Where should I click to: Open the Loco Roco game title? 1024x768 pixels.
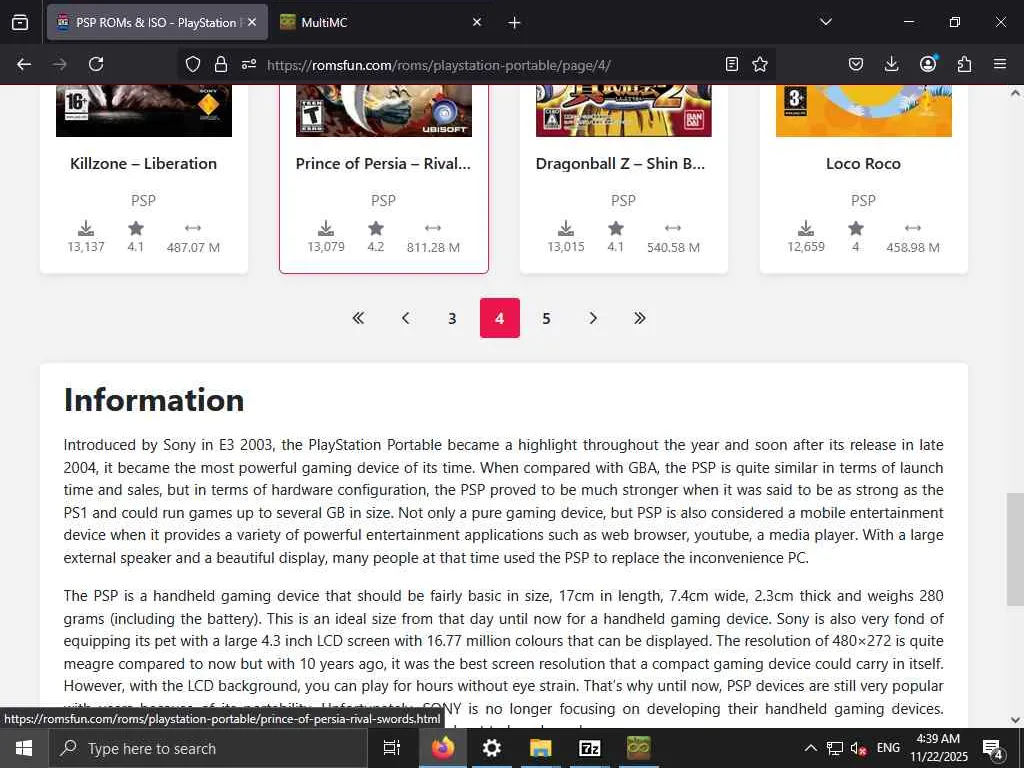tap(863, 163)
